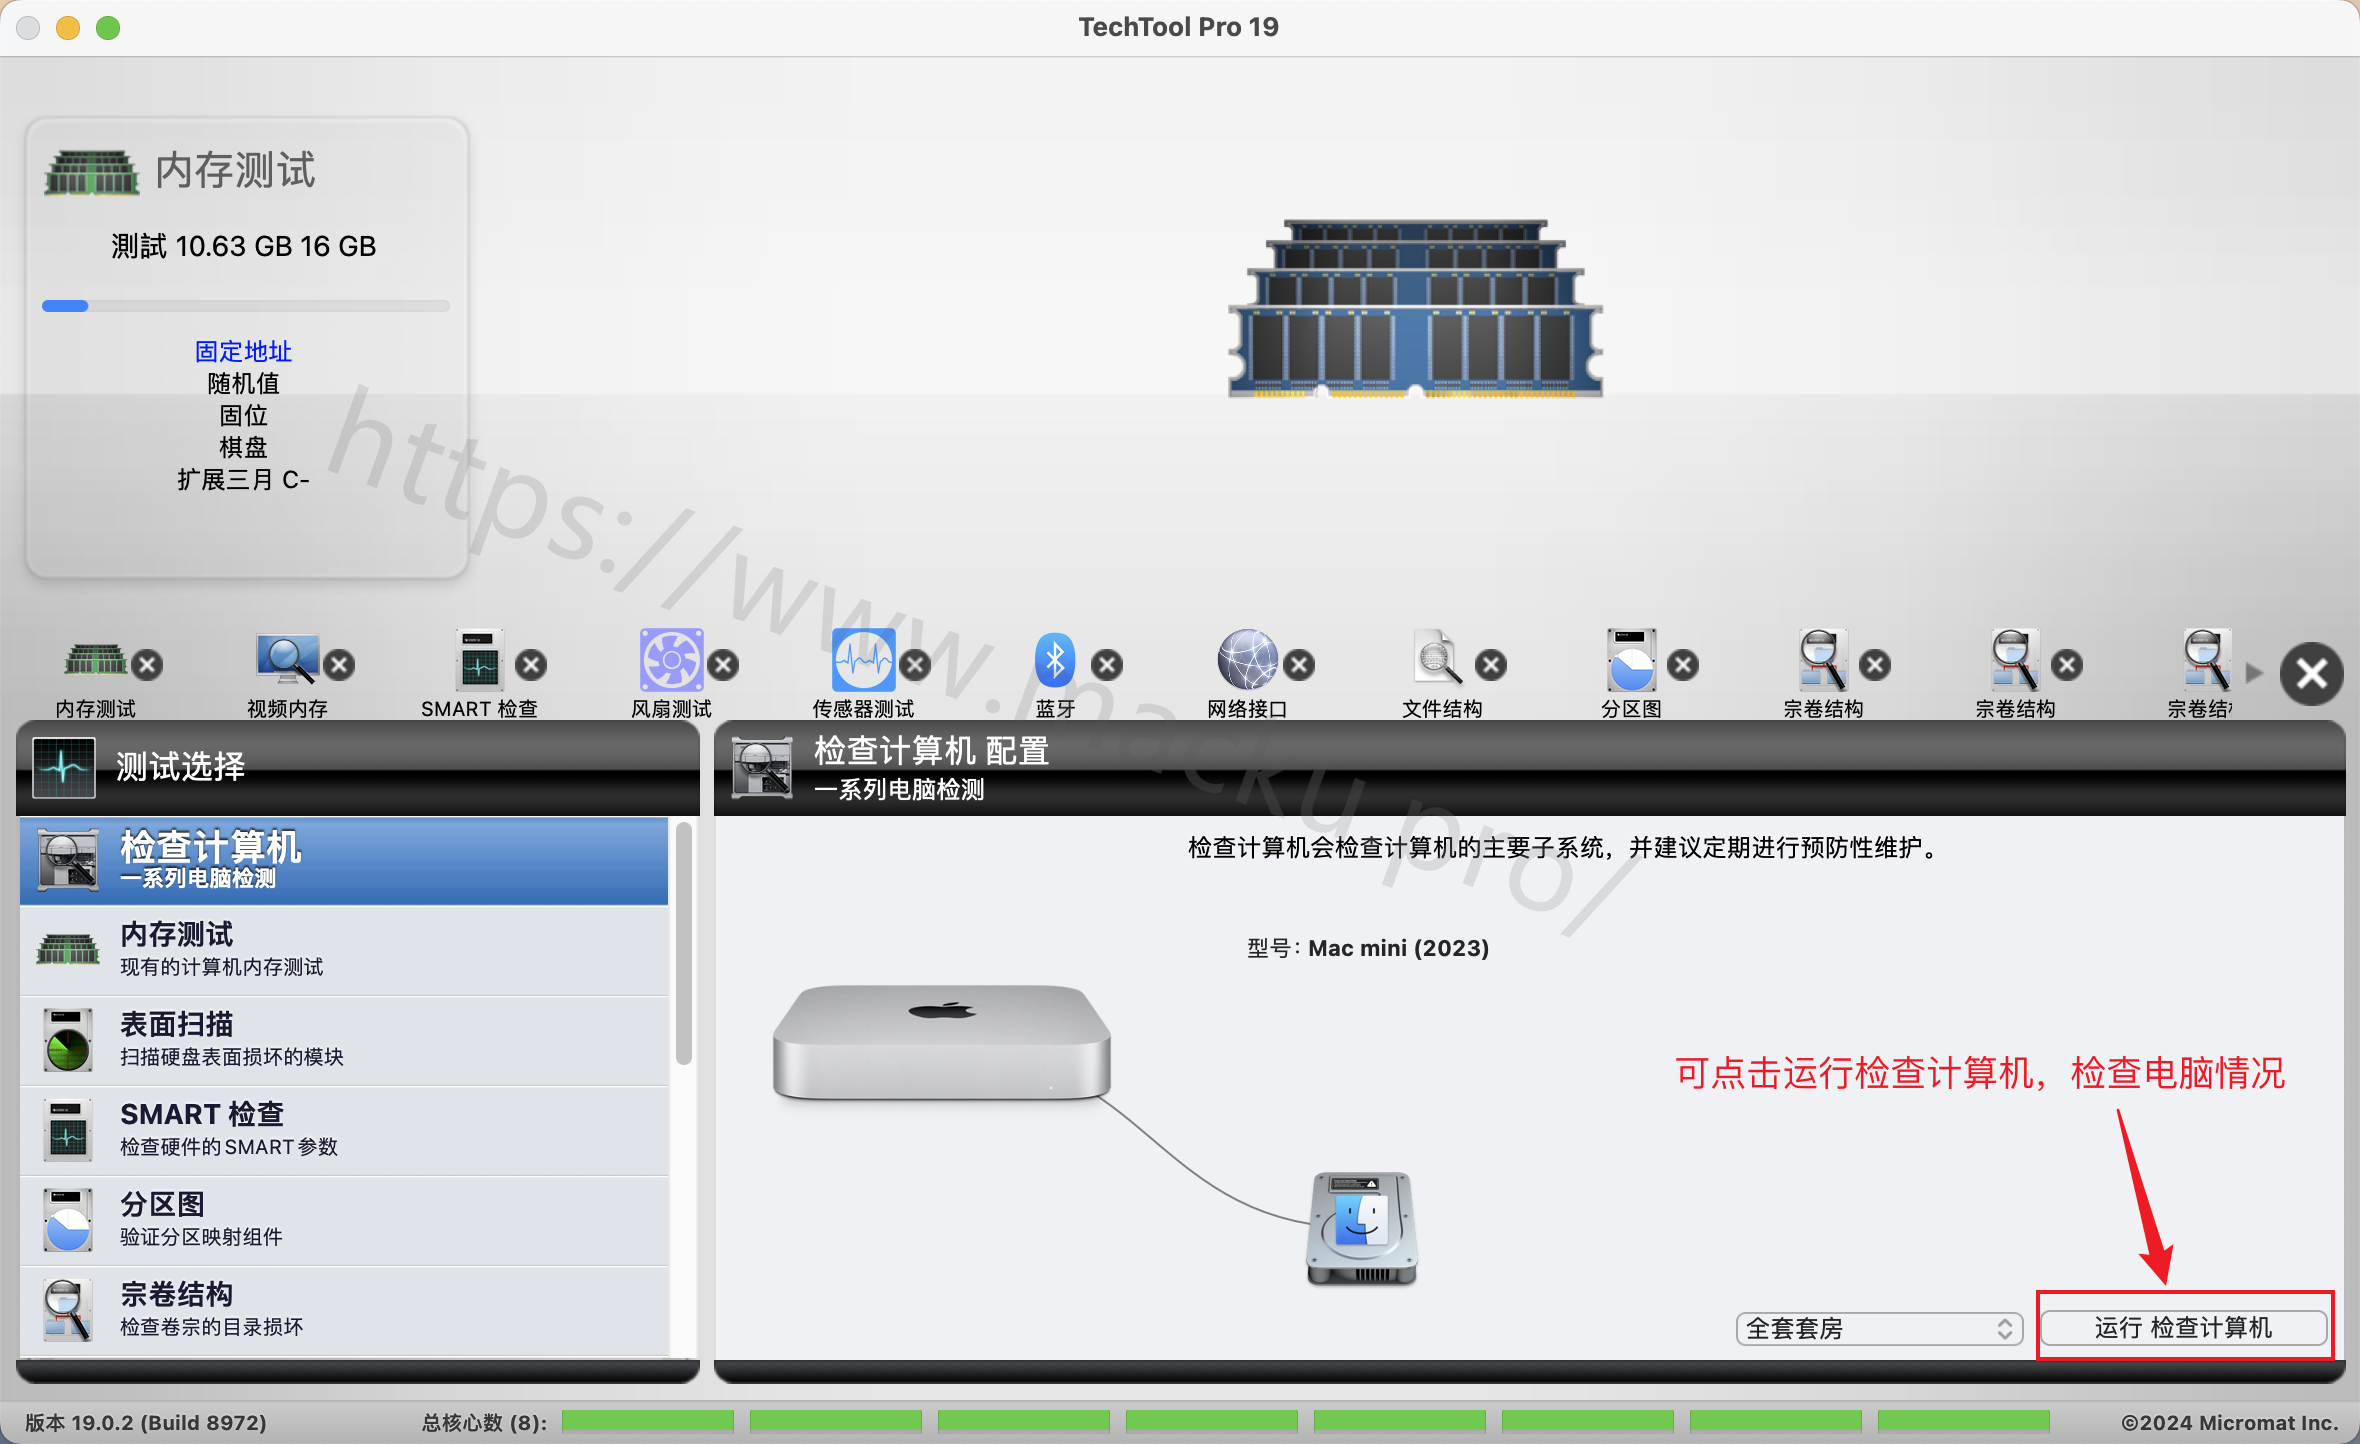Click the Mac mini computer image

tap(941, 1042)
